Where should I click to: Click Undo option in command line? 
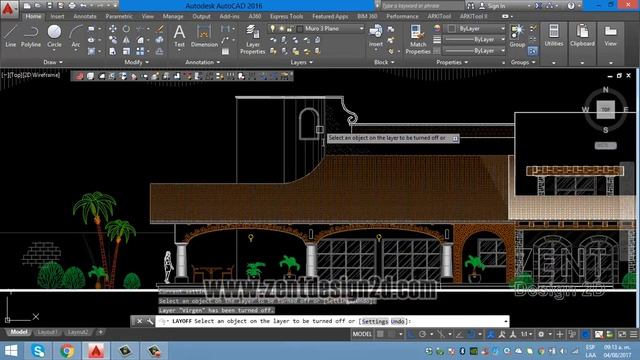pyautogui.click(x=398, y=322)
